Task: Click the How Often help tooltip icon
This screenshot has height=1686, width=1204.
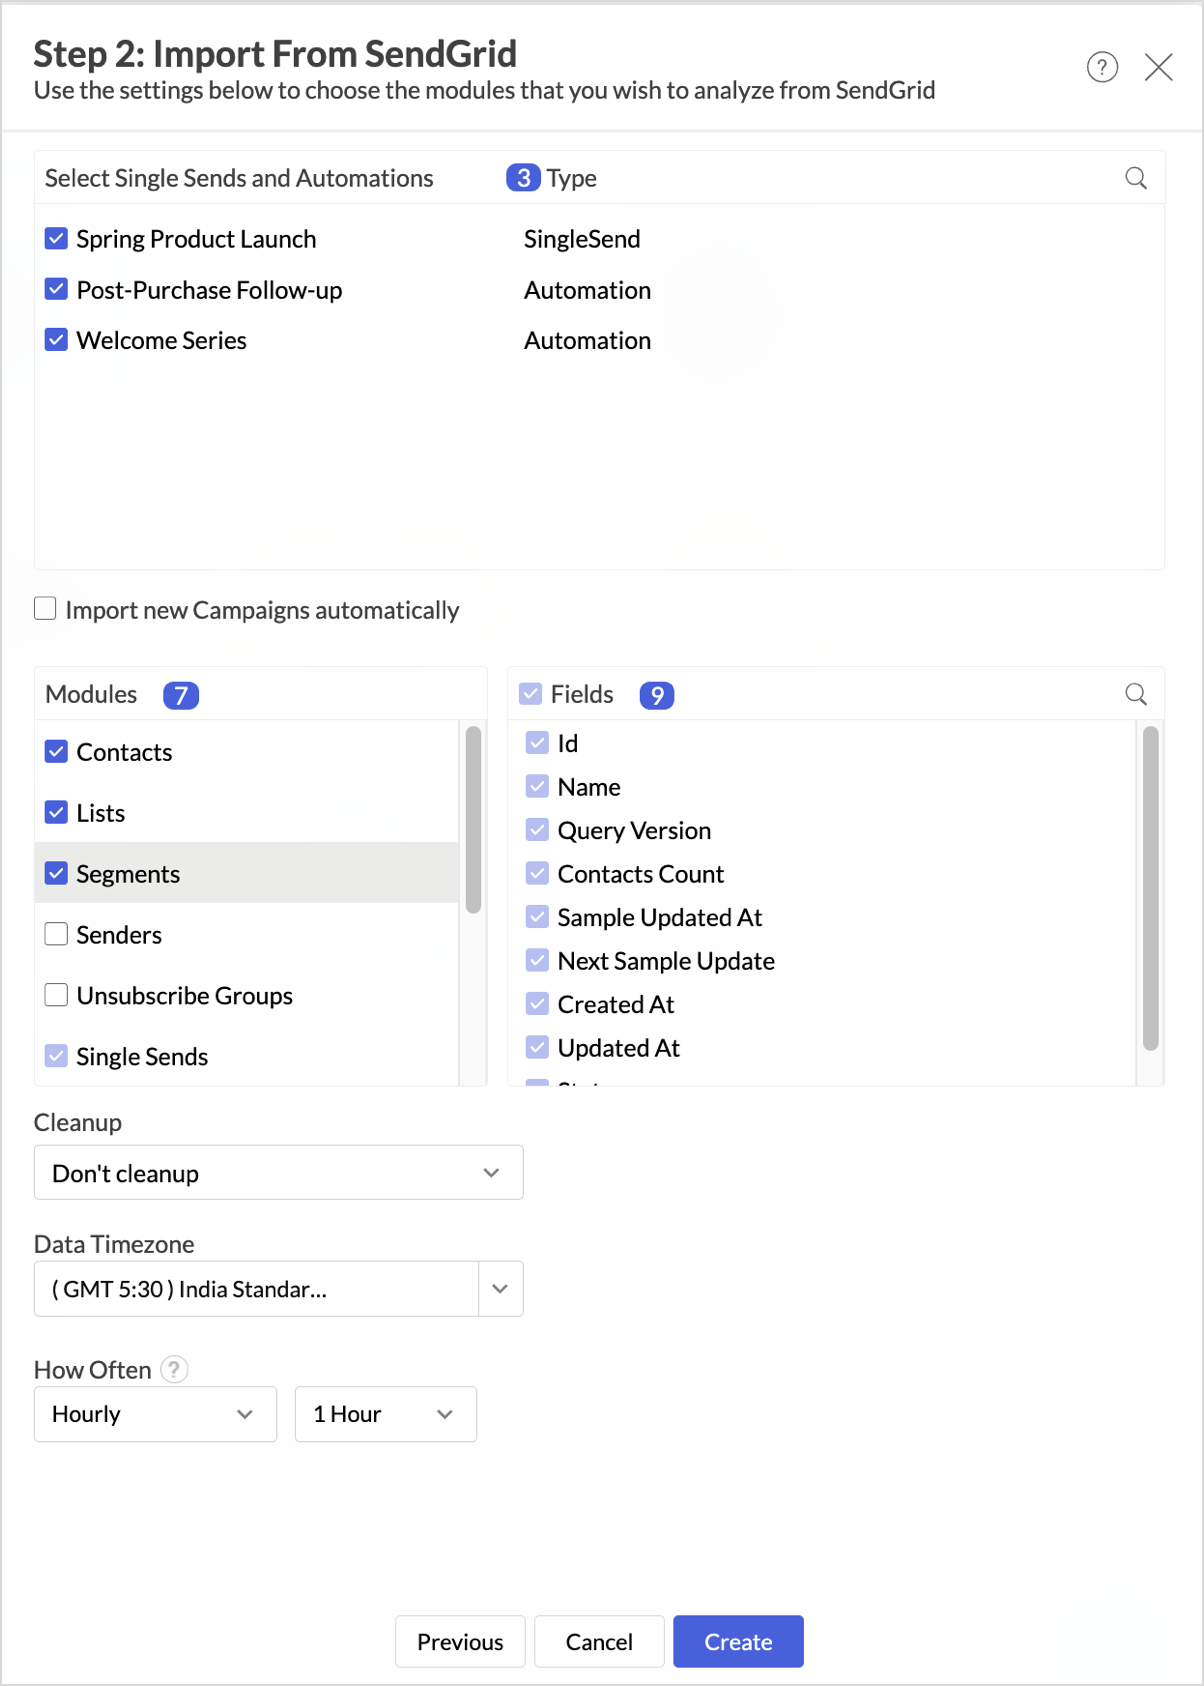Action: pyautogui.click(x=174, y=1369)
